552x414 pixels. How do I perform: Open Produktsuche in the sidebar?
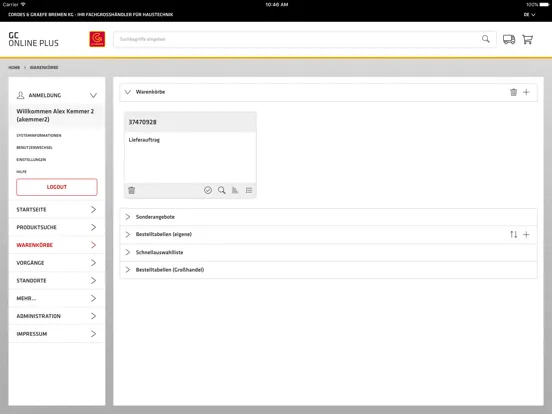tap(56, 227)
